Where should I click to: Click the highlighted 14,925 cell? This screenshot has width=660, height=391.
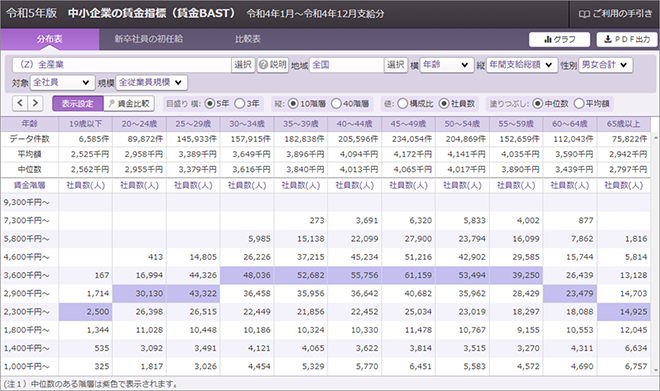coord(624,312)
